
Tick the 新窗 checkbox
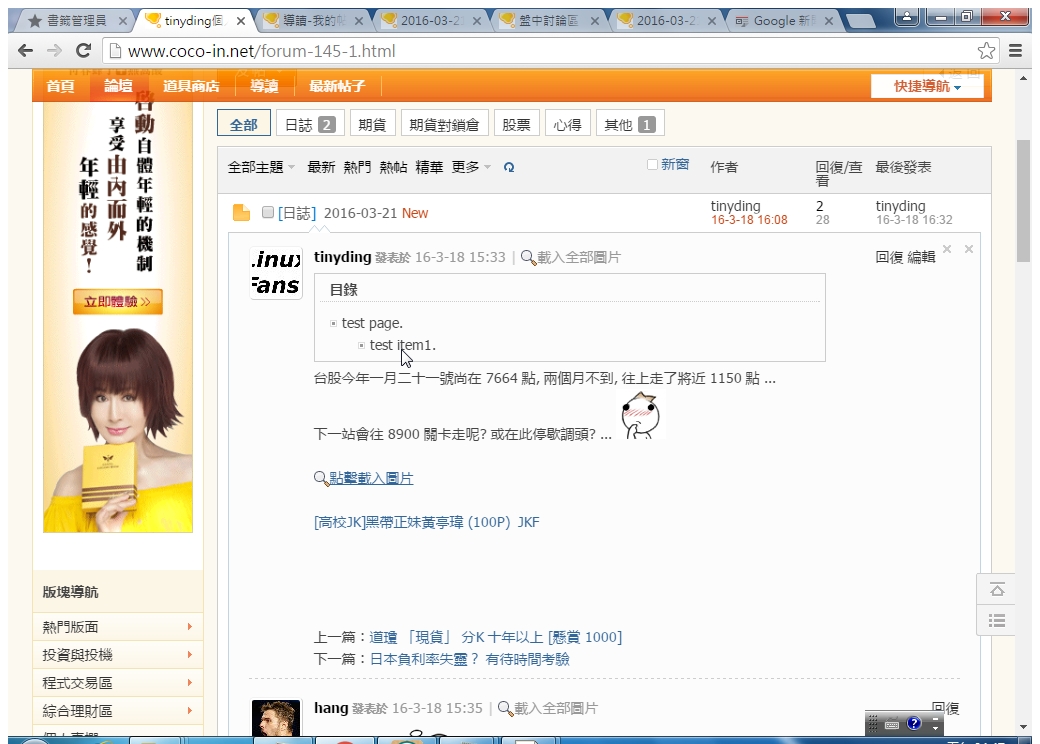point(652,164)
